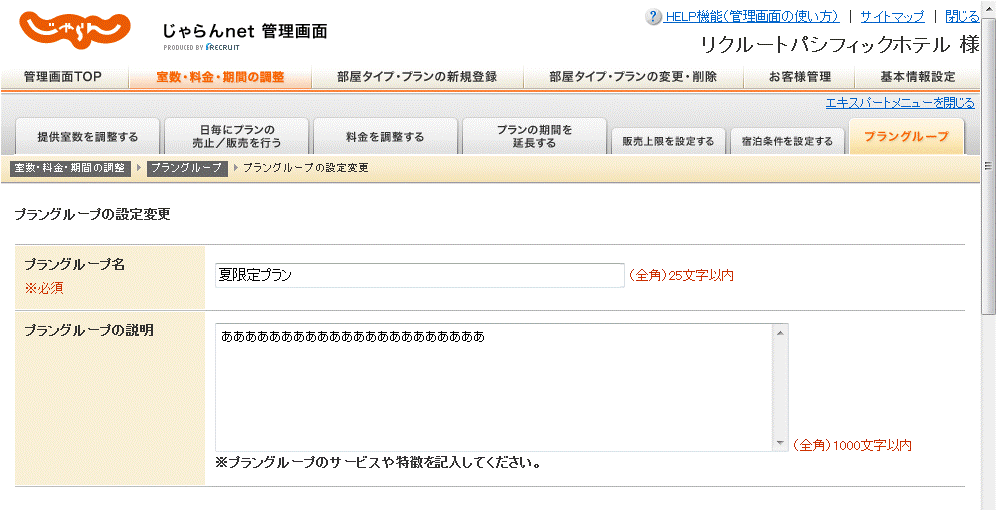
Task: Open 基本情報設定 menu
Action: pos(918,77)
